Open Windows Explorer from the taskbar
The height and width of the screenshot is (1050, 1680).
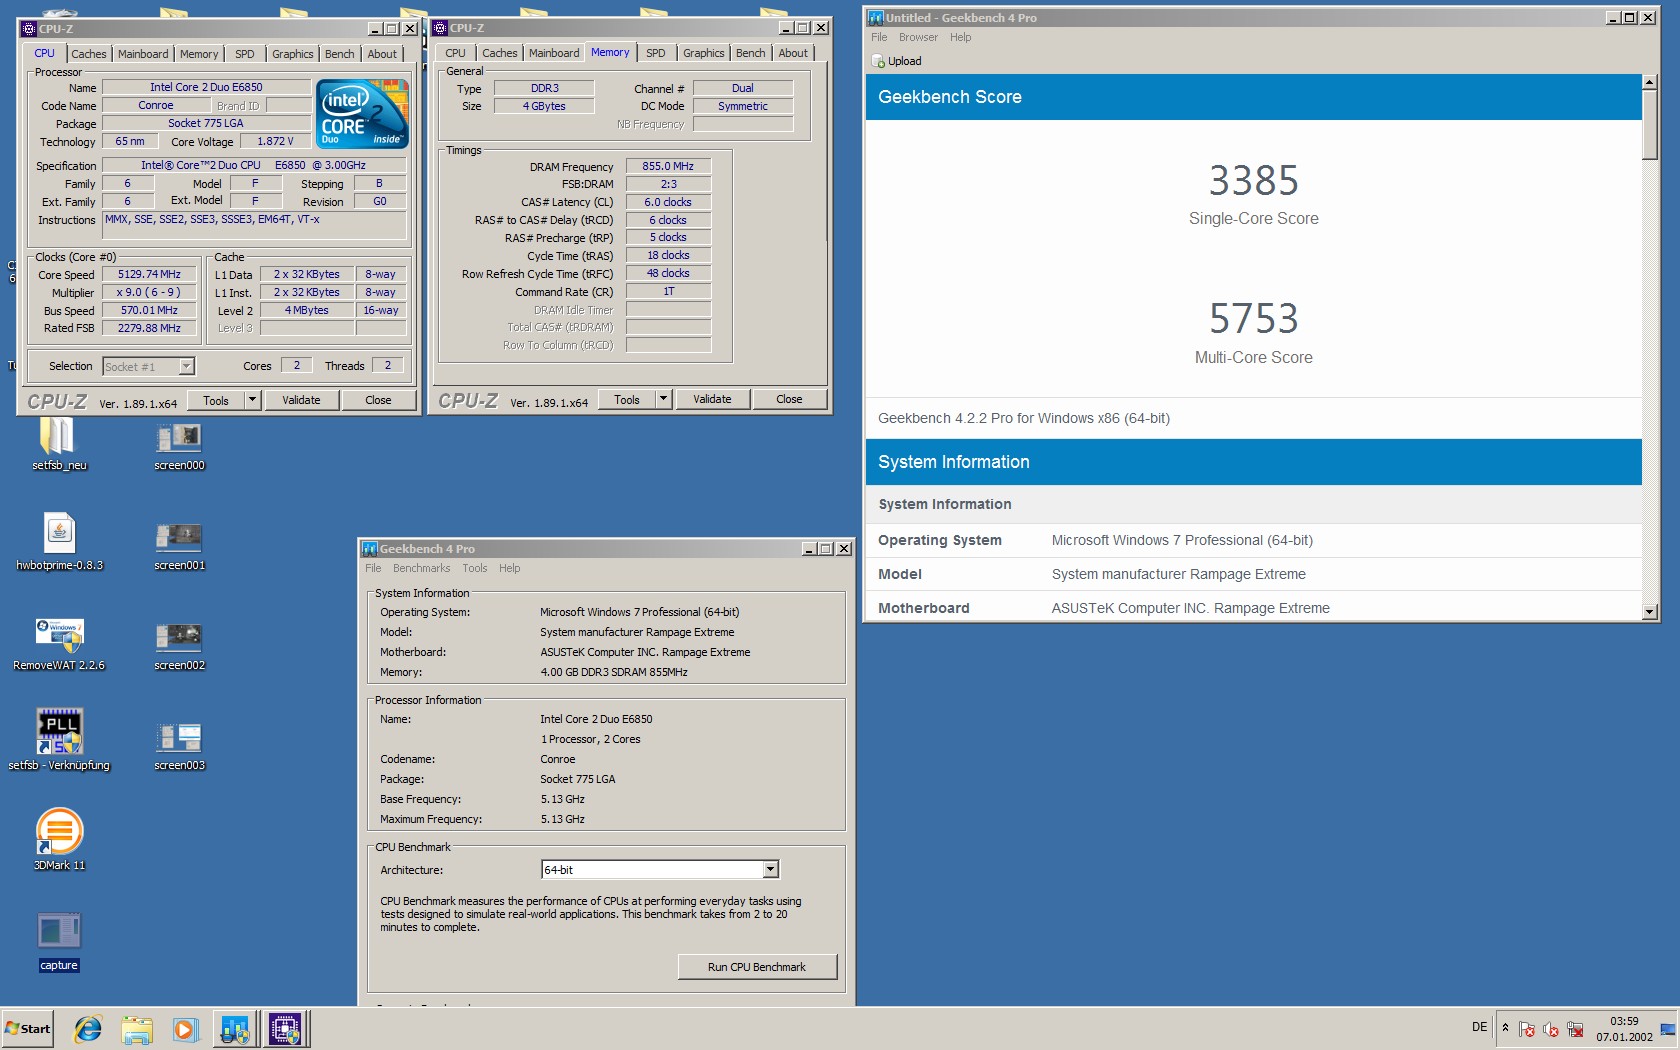pyautogui.click(x=137, y=1029)
